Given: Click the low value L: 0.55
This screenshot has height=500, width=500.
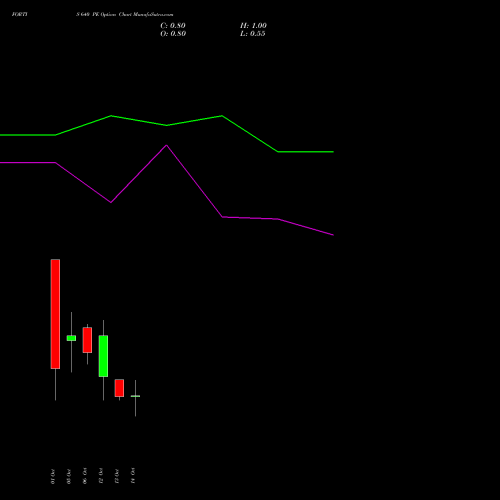Looking at the screenshot, I should click(253, 34).
